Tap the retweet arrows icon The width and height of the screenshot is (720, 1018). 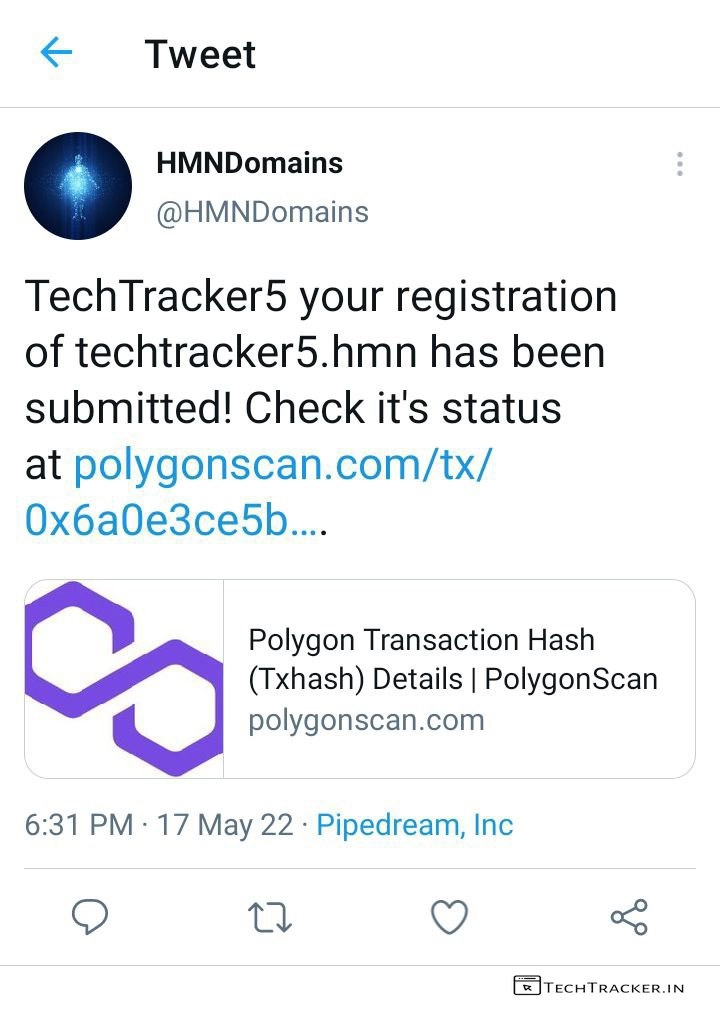pyautogui.click(x=268, y=916)
